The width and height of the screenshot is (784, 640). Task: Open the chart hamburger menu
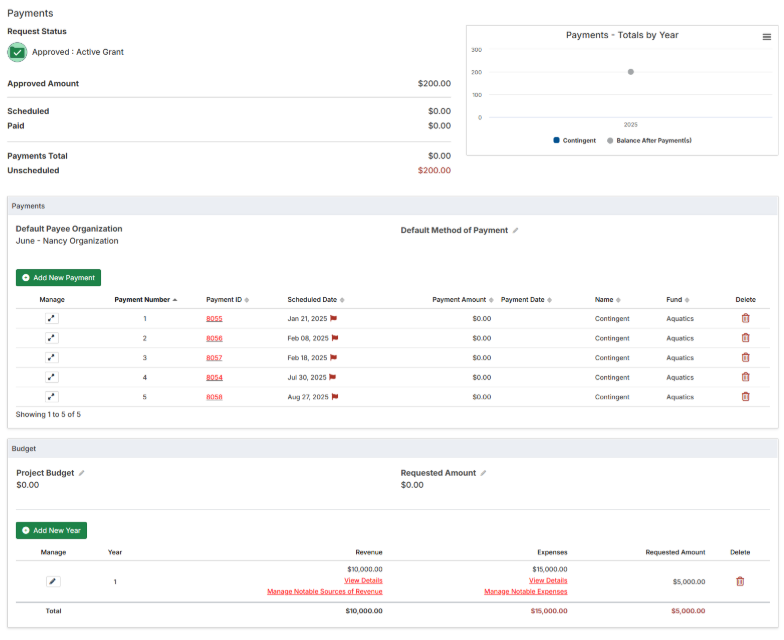[766, 37]
